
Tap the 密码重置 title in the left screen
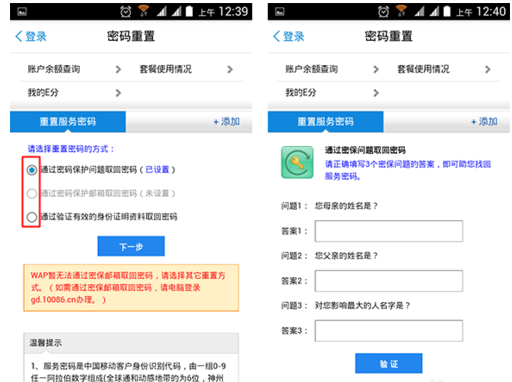point(131,36)
